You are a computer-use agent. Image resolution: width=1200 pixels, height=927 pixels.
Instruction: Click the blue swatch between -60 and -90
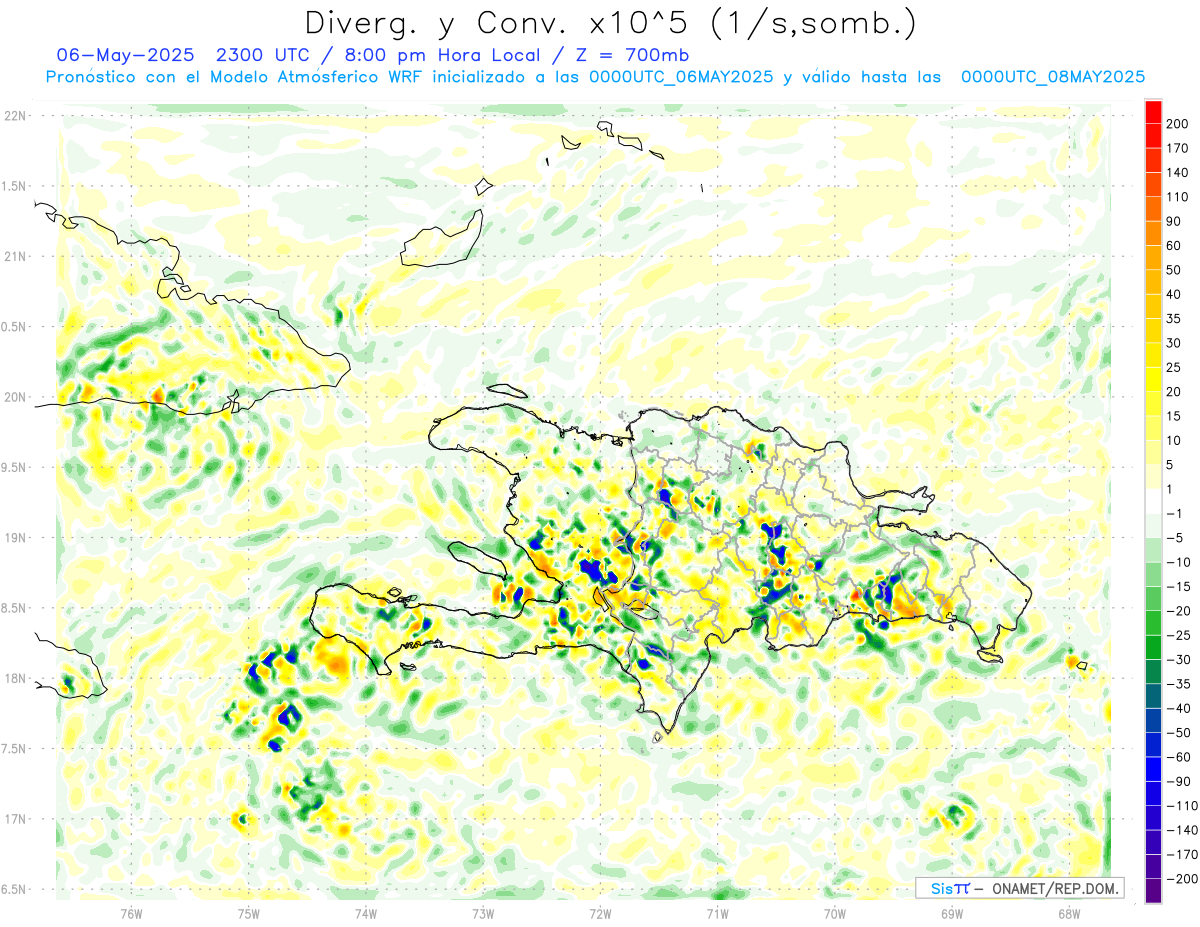pyautogui.click(x=1153, y=769)
